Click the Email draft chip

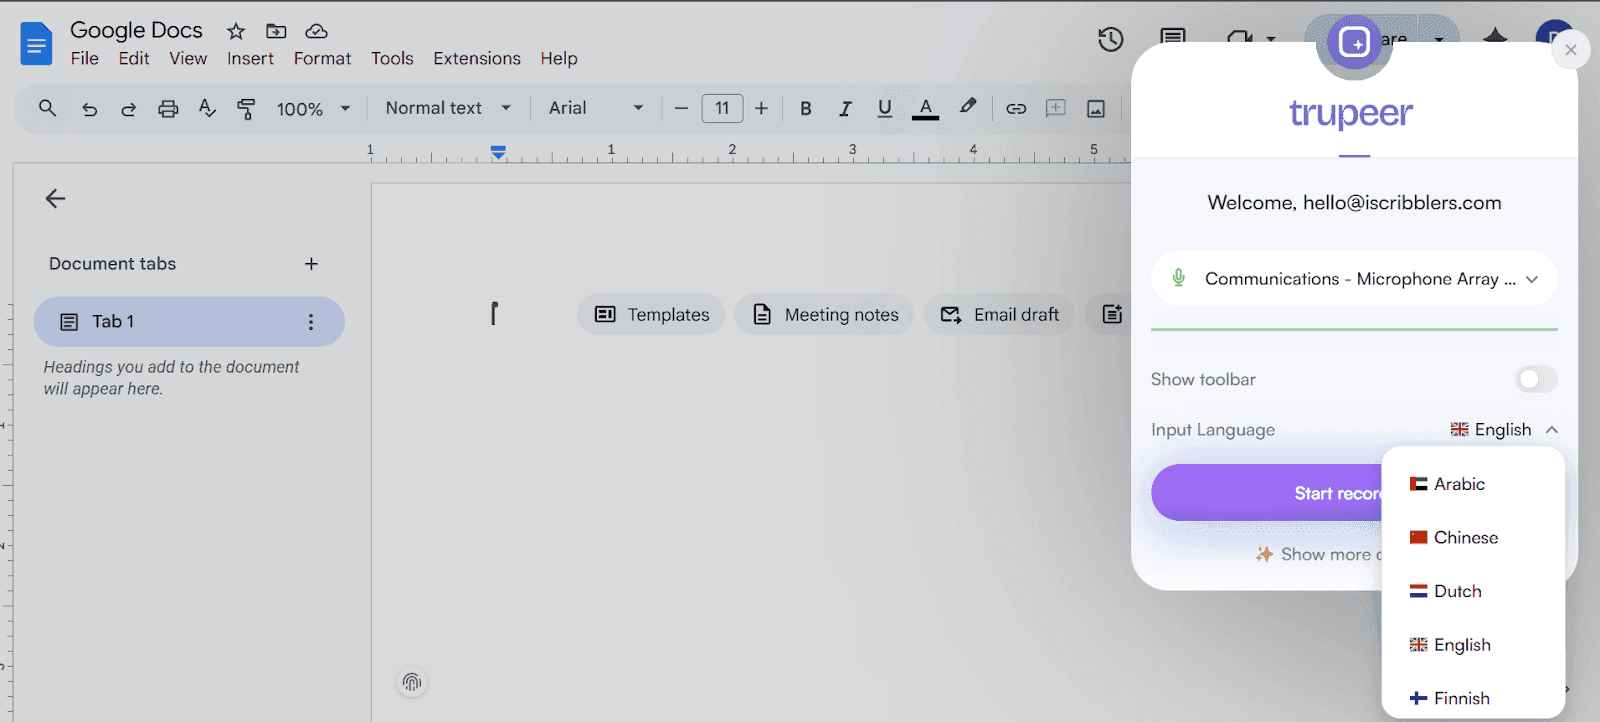tap(999, 315)
